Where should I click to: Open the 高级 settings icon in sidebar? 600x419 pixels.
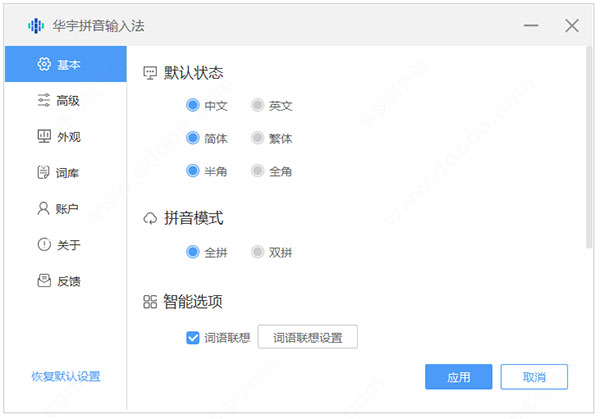43,100
